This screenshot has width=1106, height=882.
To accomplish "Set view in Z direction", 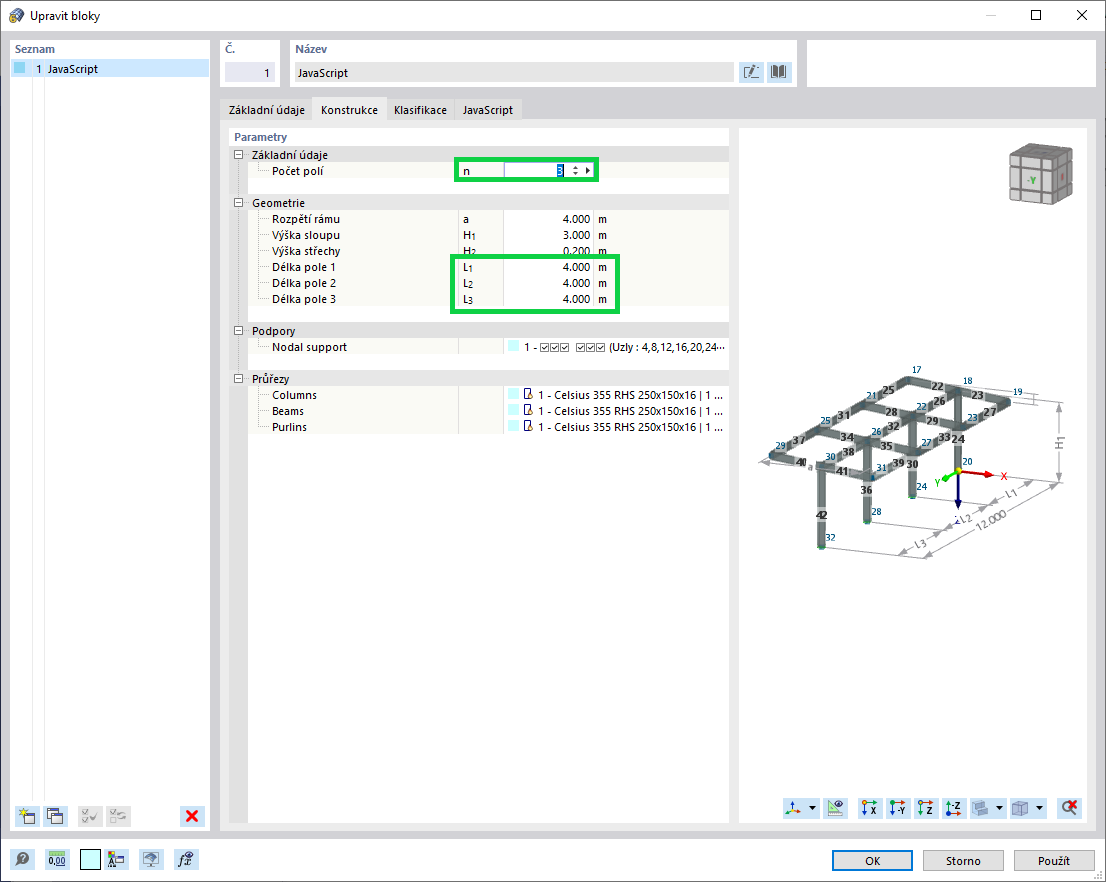I will 925,808.
